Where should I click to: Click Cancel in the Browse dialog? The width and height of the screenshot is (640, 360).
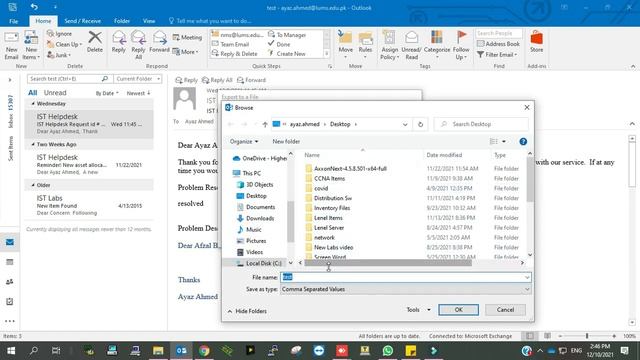tap(505, 310)
